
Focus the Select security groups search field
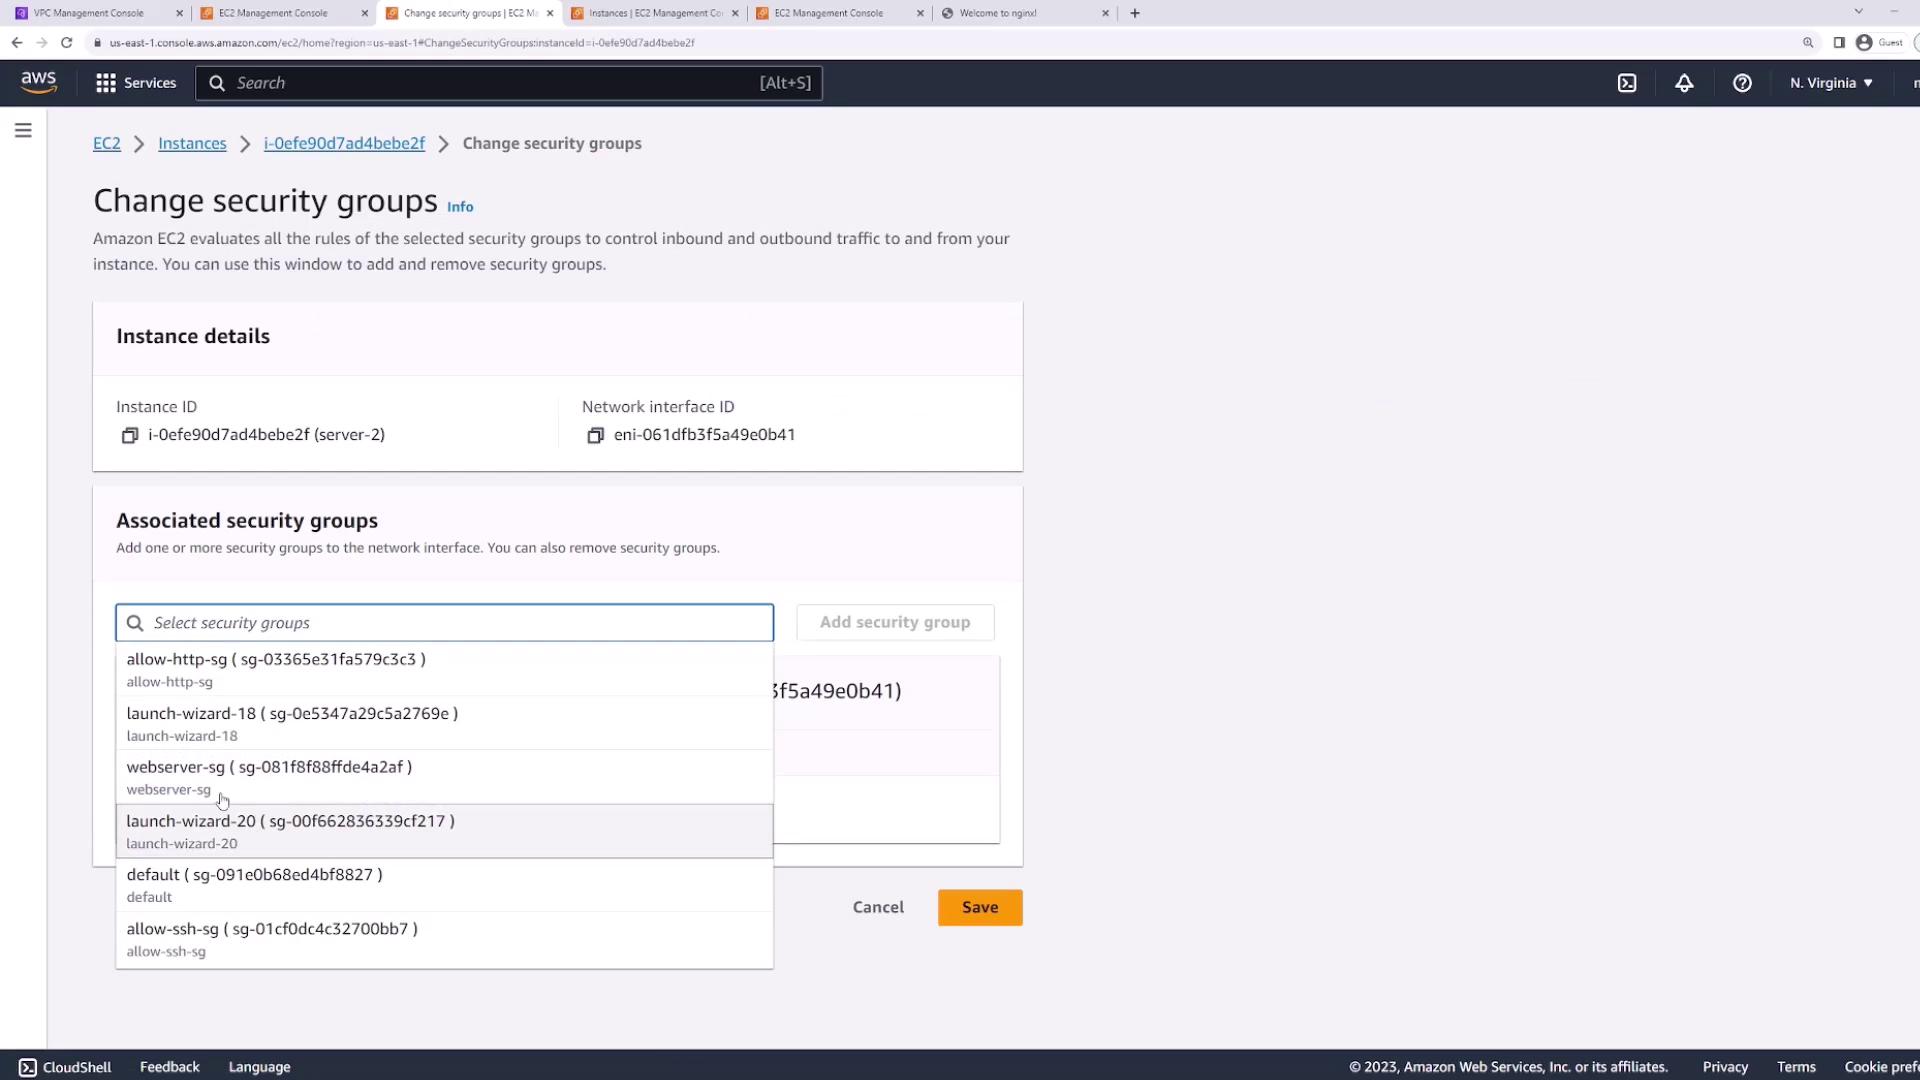pyautogui.click(x=445, y=622)
